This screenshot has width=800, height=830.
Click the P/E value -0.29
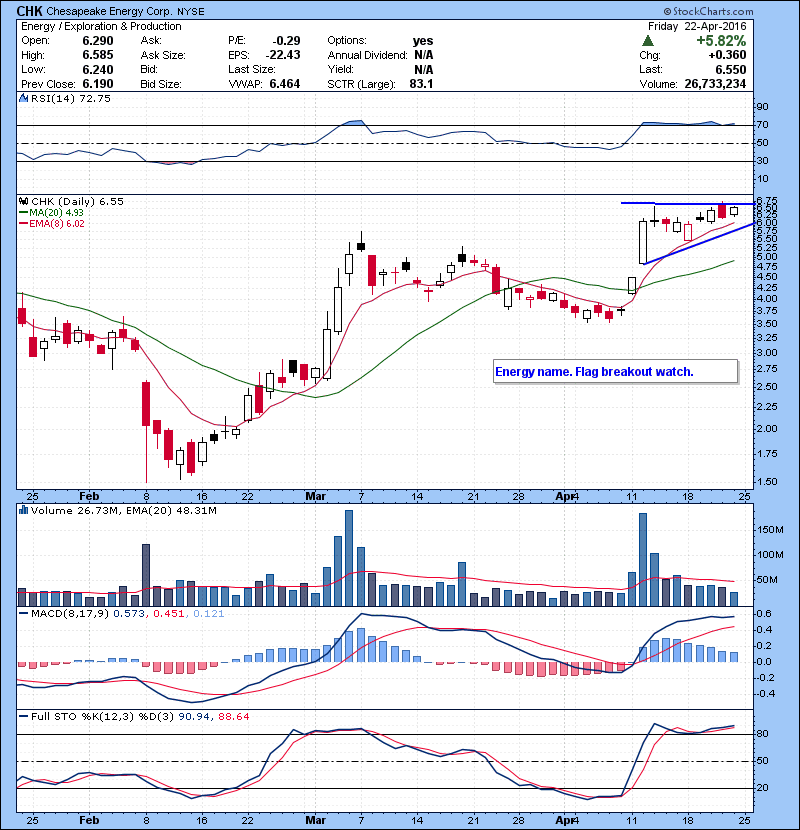pyautogui.click(x=286, y=41)
